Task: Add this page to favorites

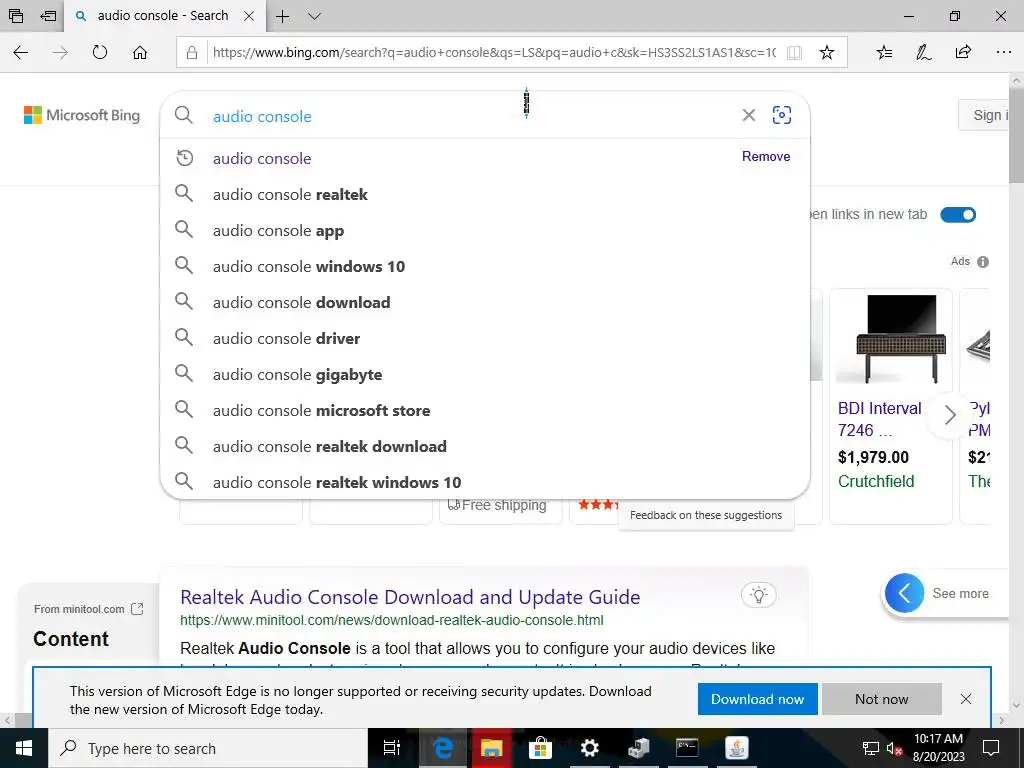Action: pos(827,52)
